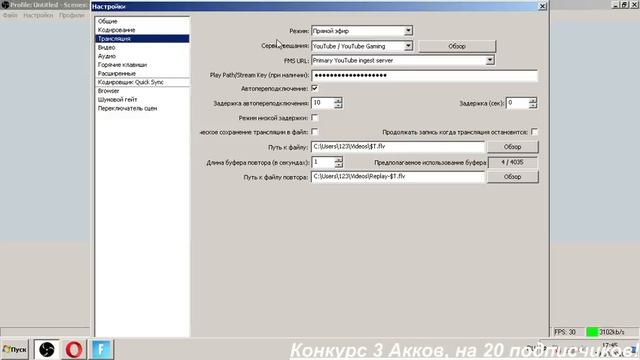
Task: Restore the OBS main window
Action: pos(624,4)
